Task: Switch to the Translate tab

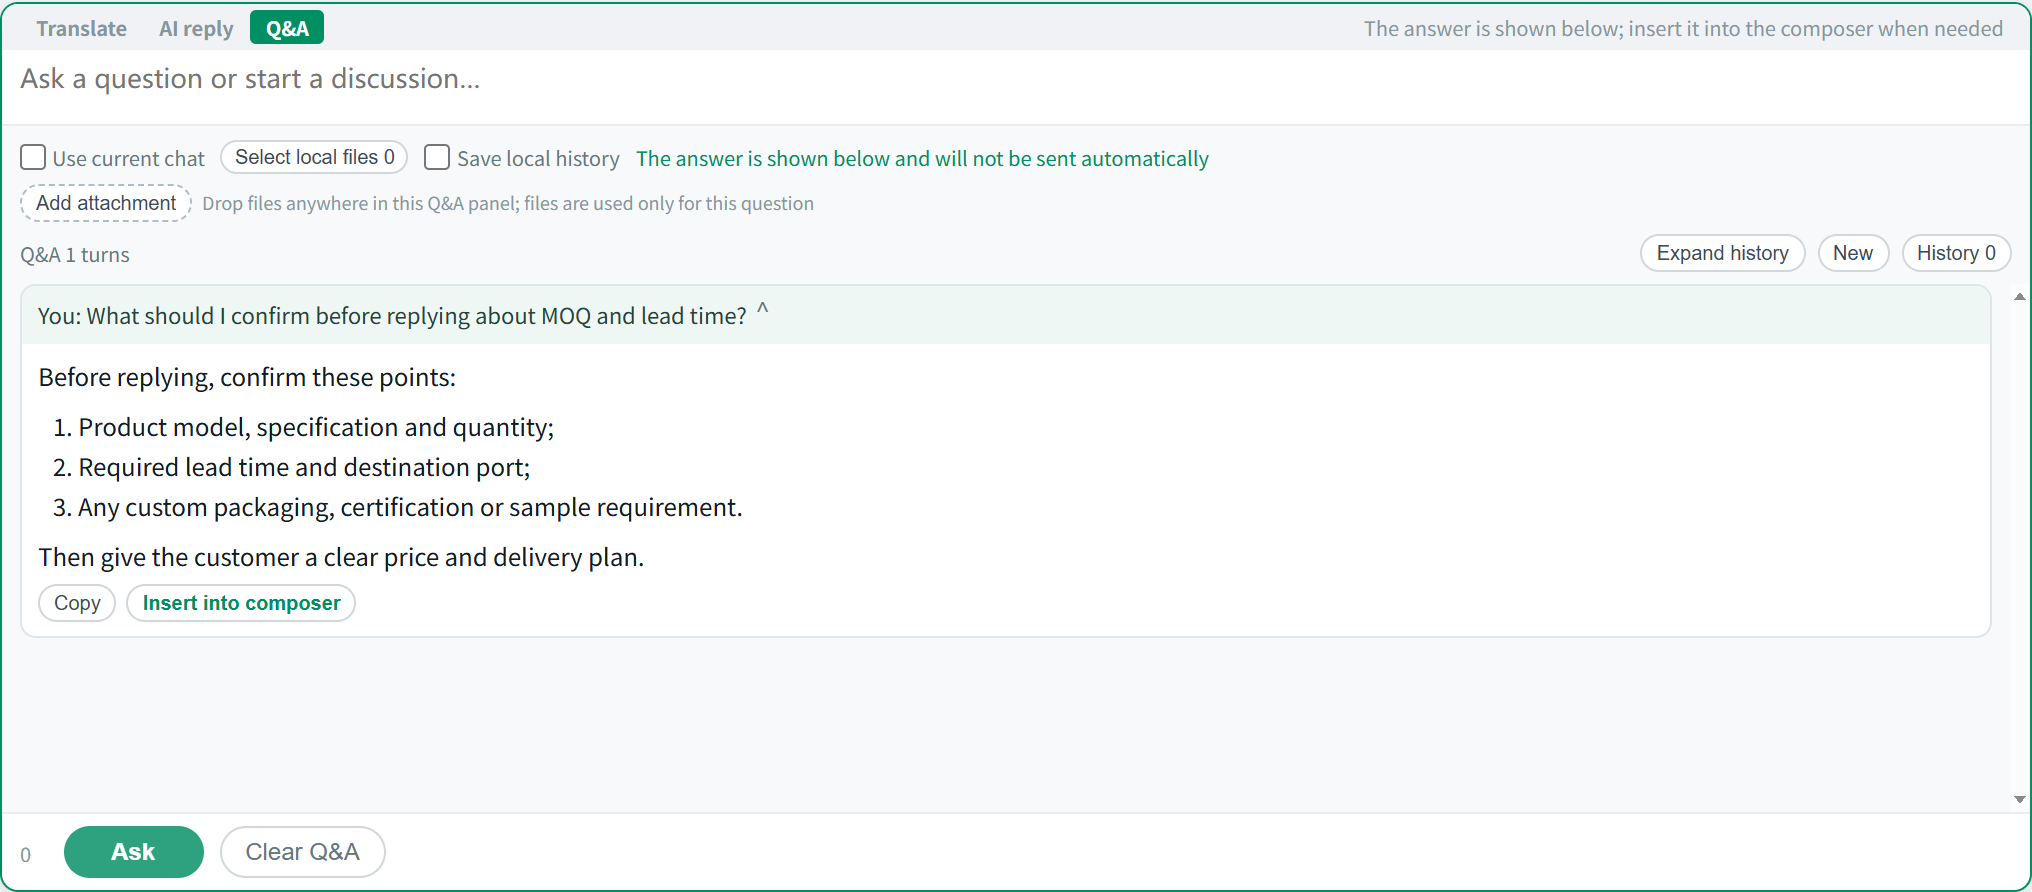Action: [81, 28]
